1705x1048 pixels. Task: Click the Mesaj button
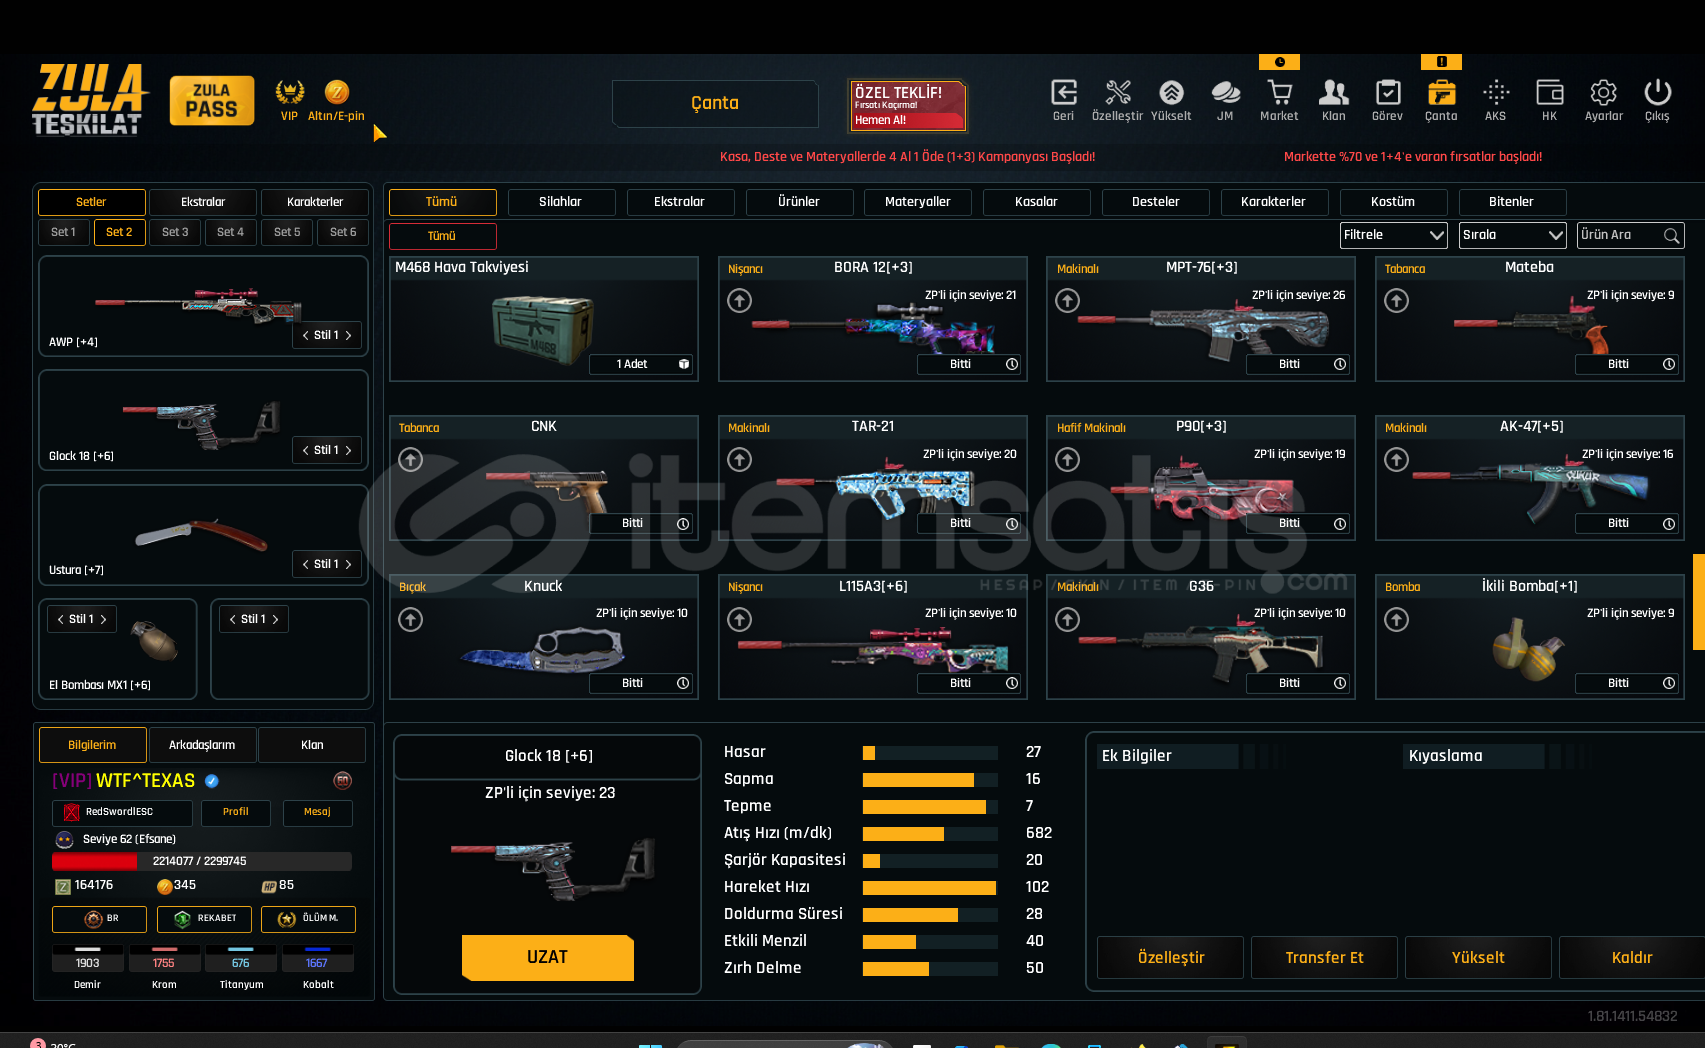coord(317,813)
